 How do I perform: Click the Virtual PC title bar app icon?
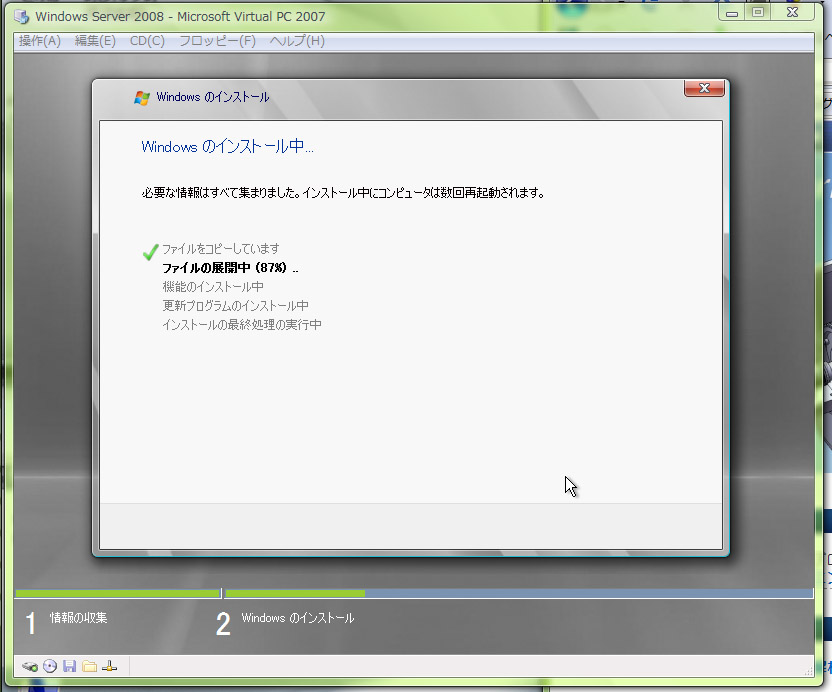click(x=22, y=16)
